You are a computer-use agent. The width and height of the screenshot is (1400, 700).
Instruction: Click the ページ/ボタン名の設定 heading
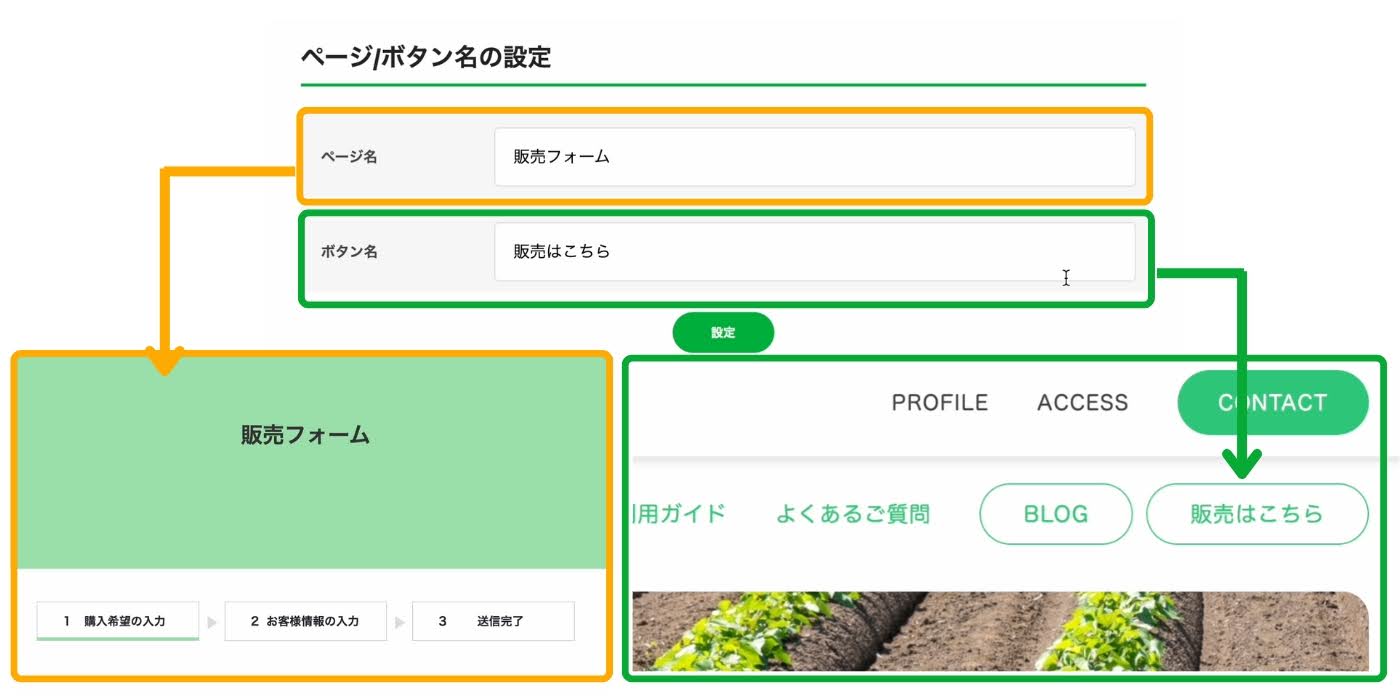tap(426, 57)
